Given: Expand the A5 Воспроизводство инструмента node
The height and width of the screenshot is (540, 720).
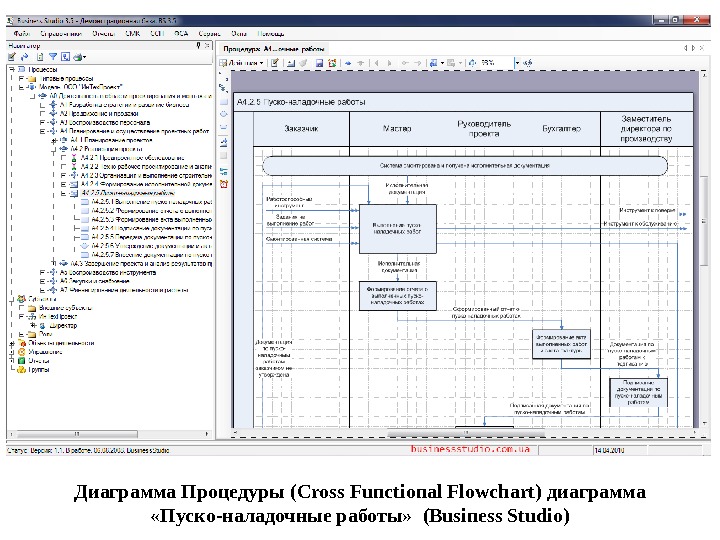Looking at the screenshot, I should pos(42,273).
